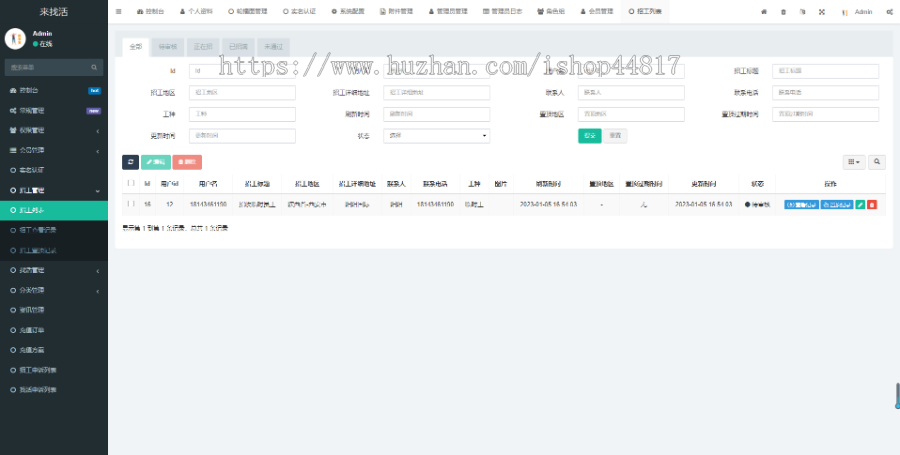The image size is (900, 455).
Task: Click the first blue action button in the row
Action: [801, 204]
